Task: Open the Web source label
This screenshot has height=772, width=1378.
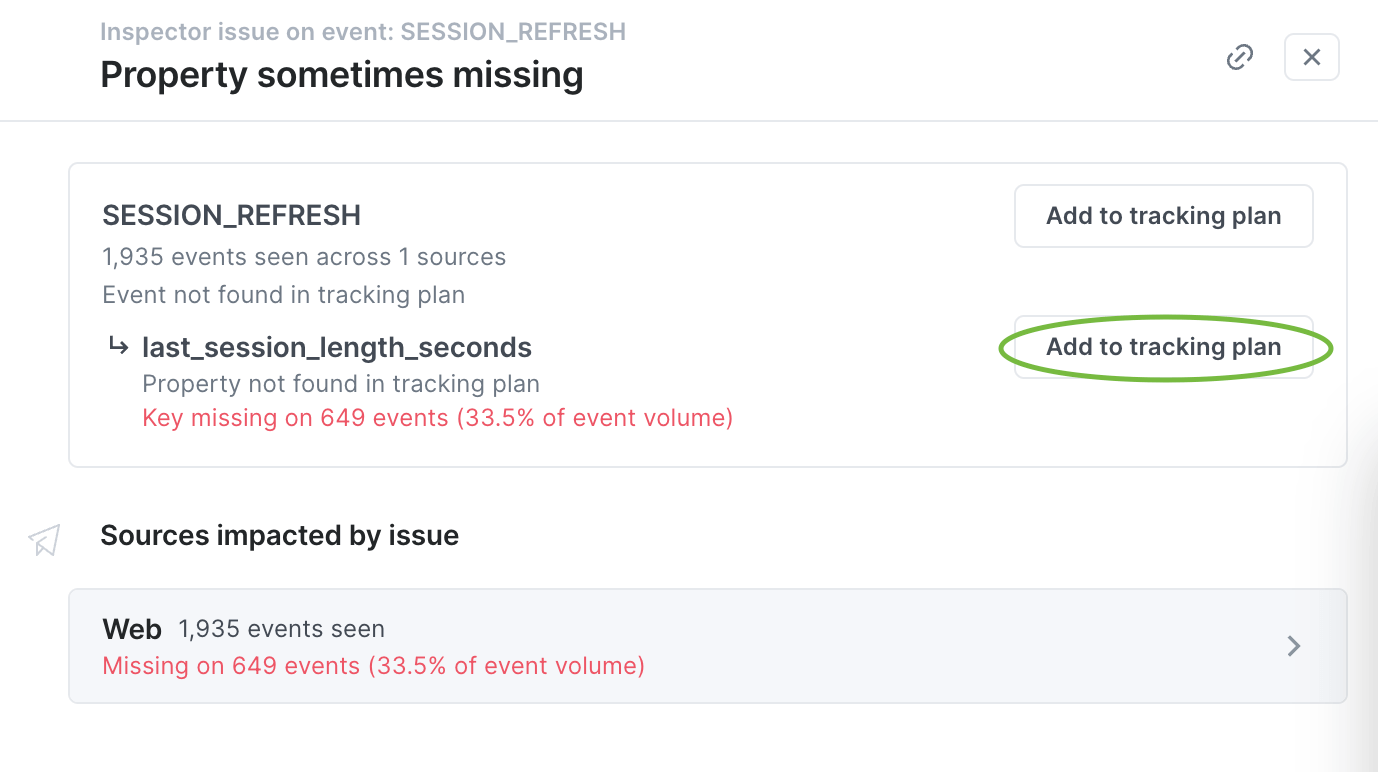Action: click(132, 629)
